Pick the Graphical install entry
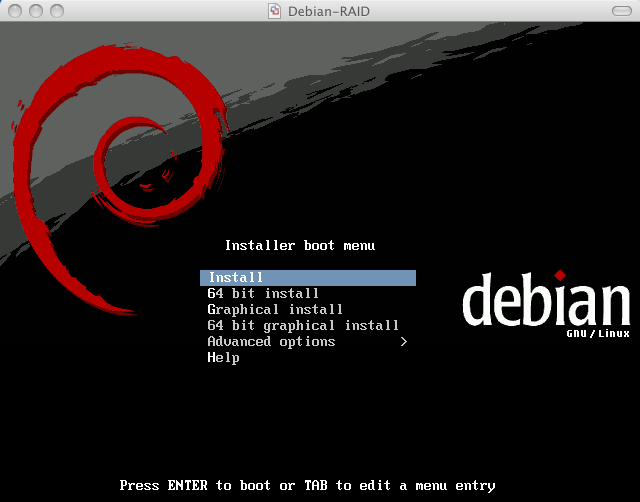 (x=275, y=310)
